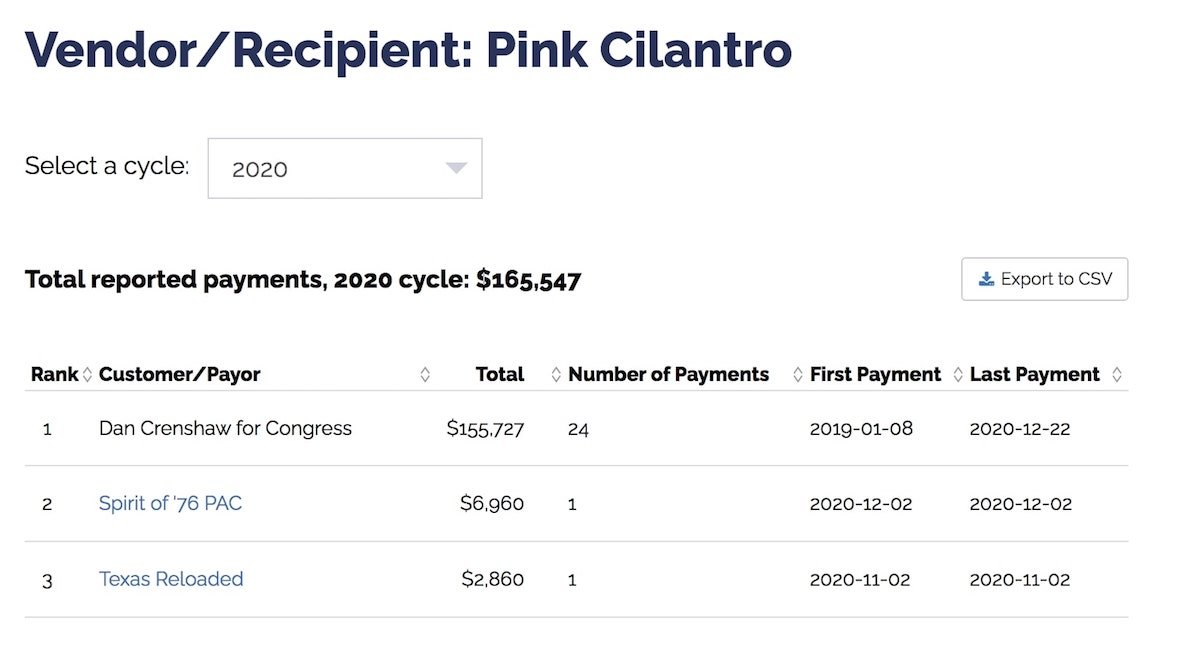Open the Spirit of '76 PAC link
Image resolution: width=1200 pixels, height=666 pixels.
[x=170, y=503]
